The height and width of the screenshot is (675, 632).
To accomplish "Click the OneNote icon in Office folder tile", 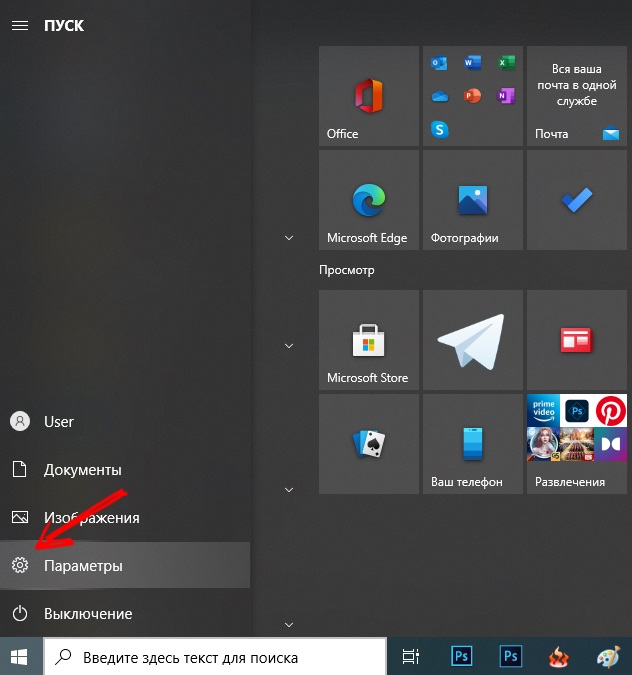I will [506, 96].
